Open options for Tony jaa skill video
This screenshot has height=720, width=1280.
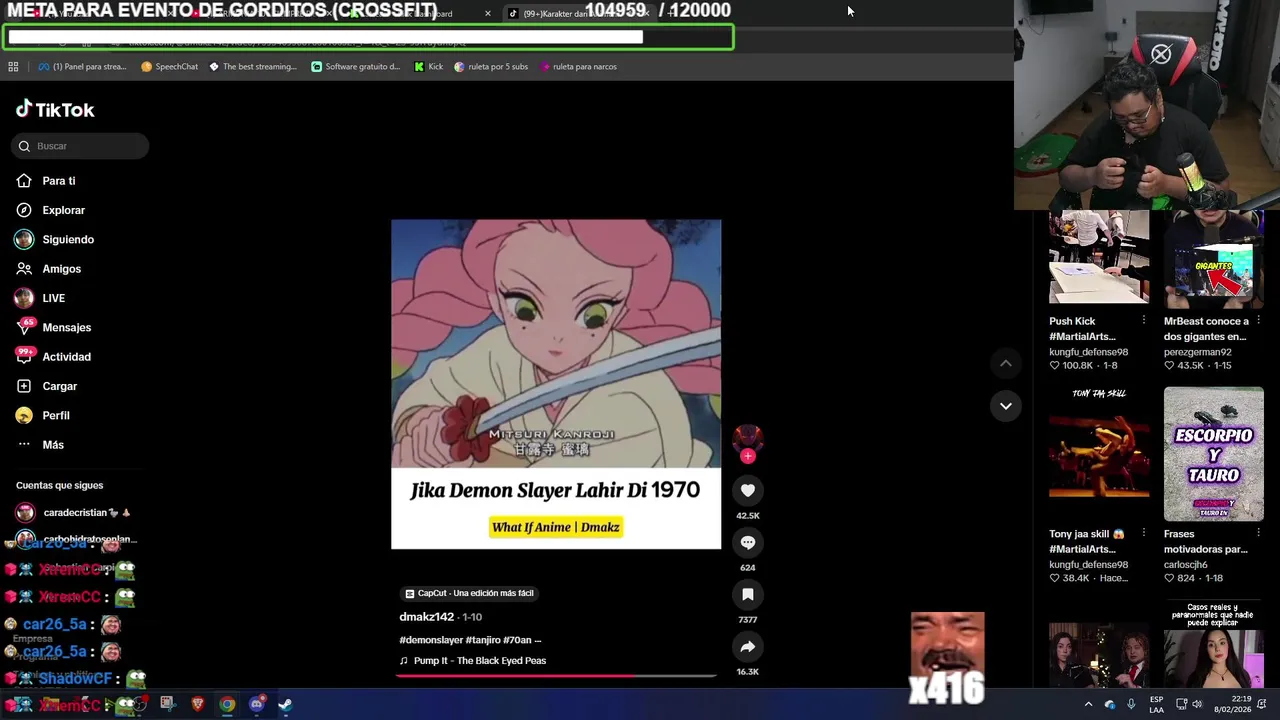click(1143, 533)
